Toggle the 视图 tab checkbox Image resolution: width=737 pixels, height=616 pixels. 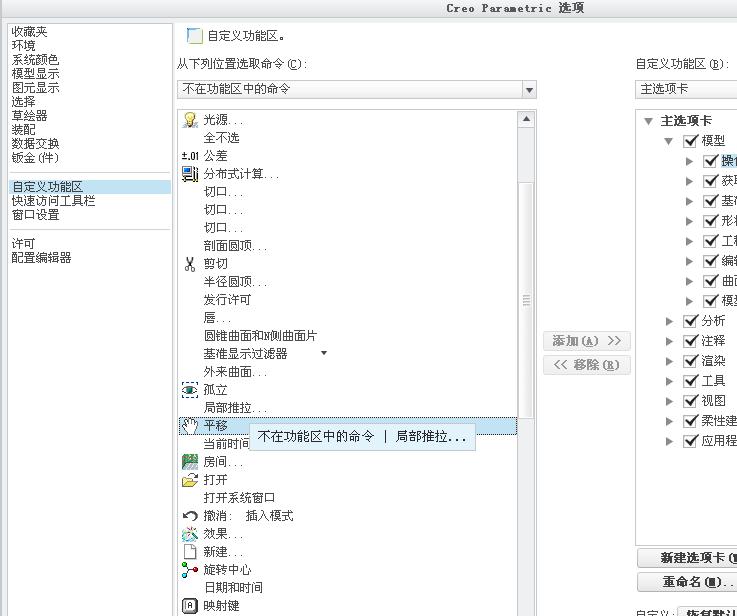pos(690,401)
